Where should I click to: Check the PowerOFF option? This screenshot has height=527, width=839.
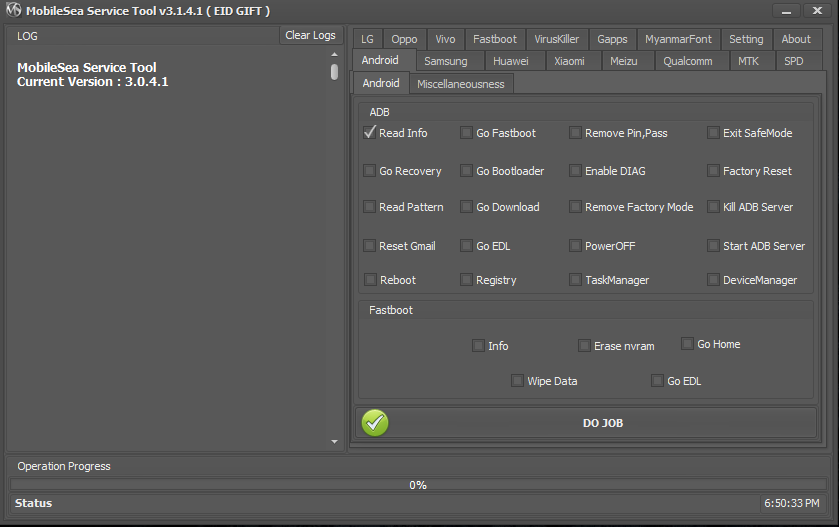[x=575, y=246]
